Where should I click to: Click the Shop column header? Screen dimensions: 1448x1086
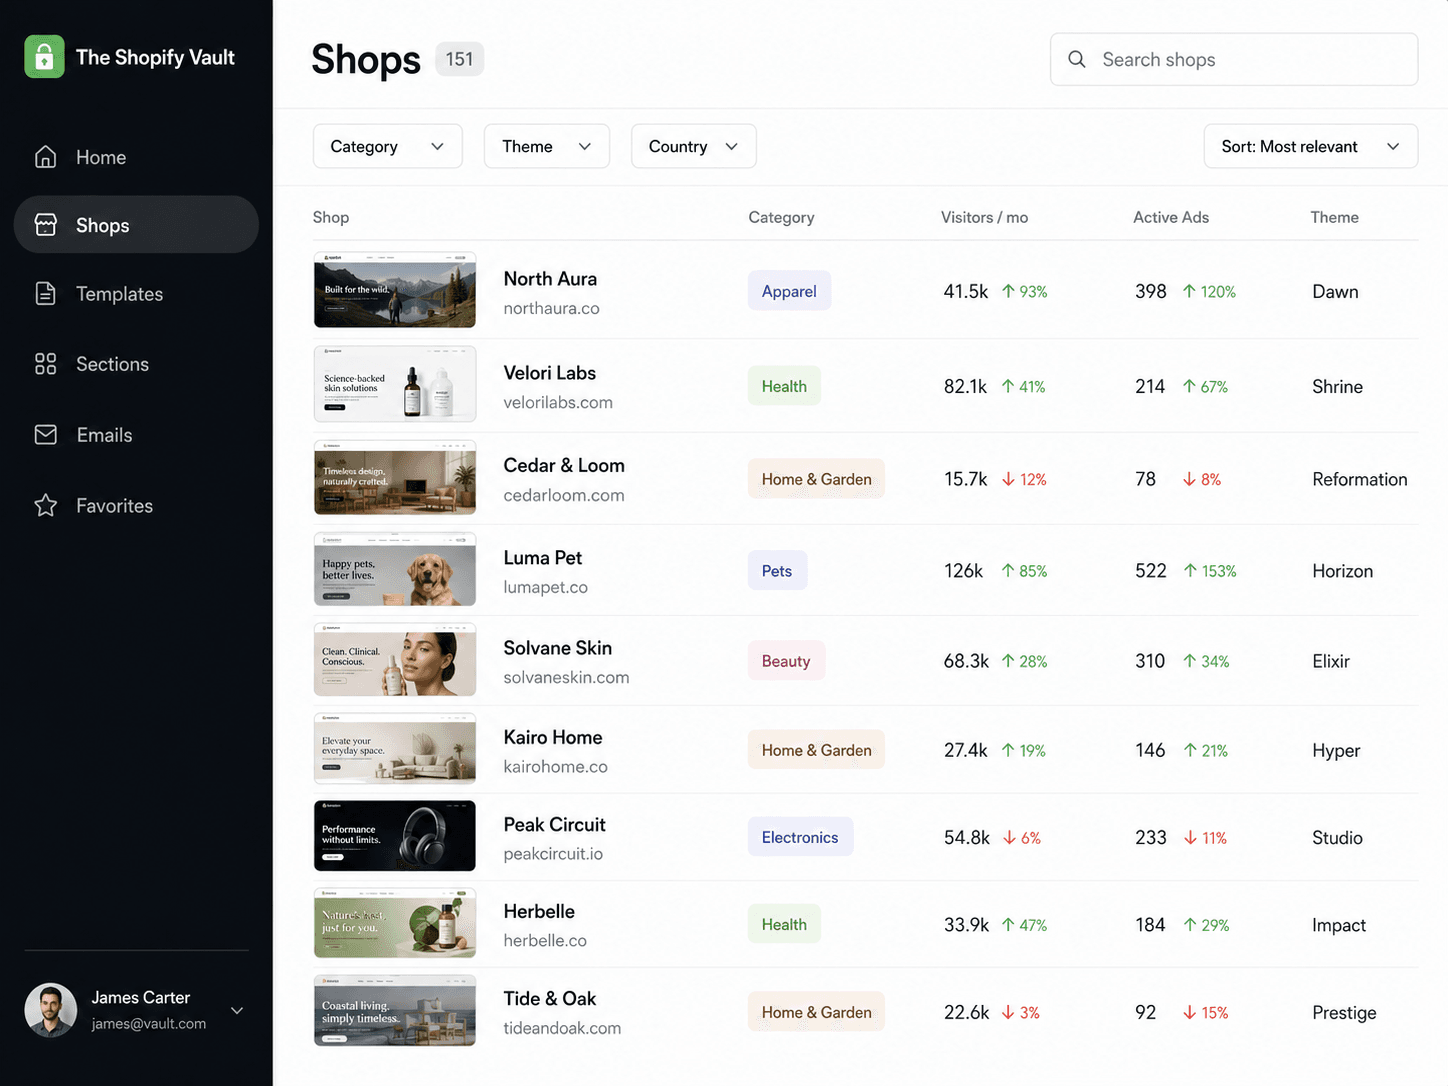330,217
